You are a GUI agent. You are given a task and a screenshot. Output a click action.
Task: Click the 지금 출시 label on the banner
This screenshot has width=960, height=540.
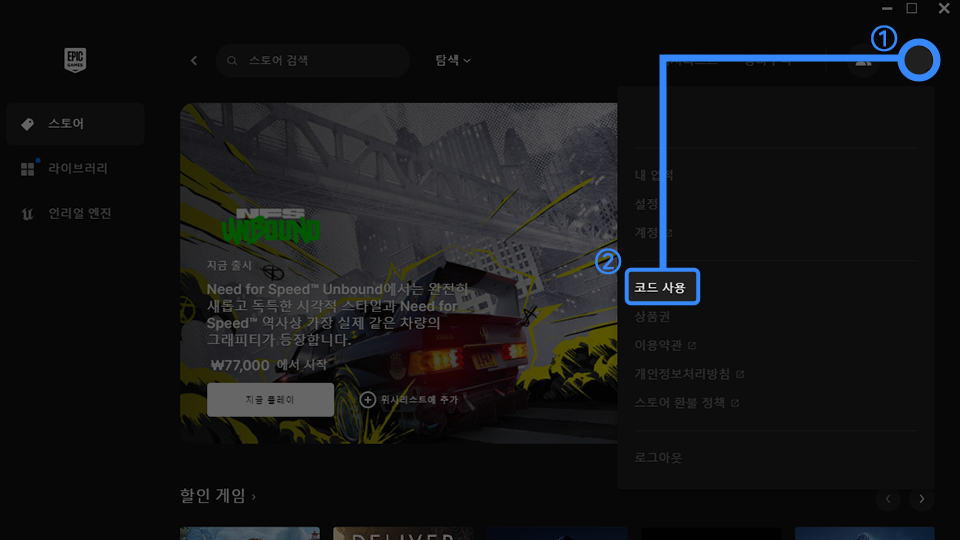[229, 265]
